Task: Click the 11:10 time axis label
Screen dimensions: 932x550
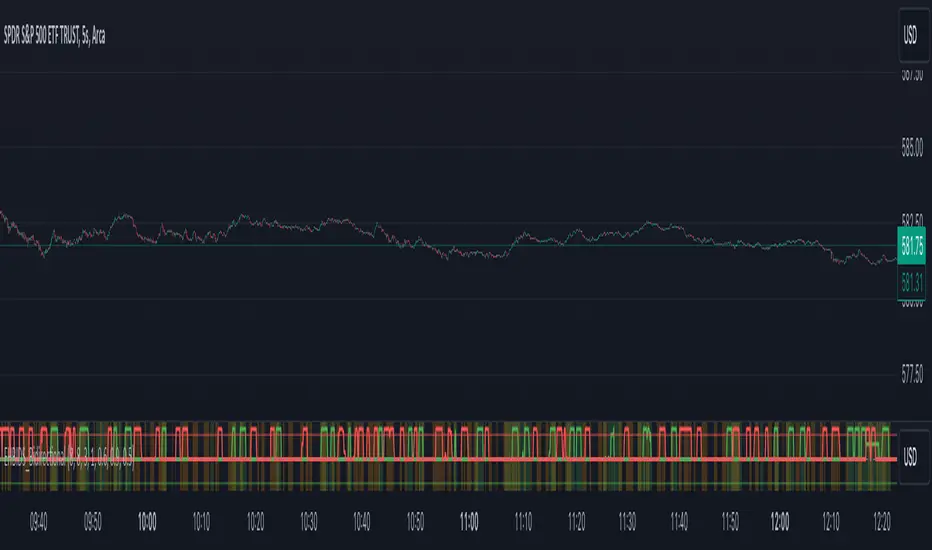Action: (x=521, y=519)
